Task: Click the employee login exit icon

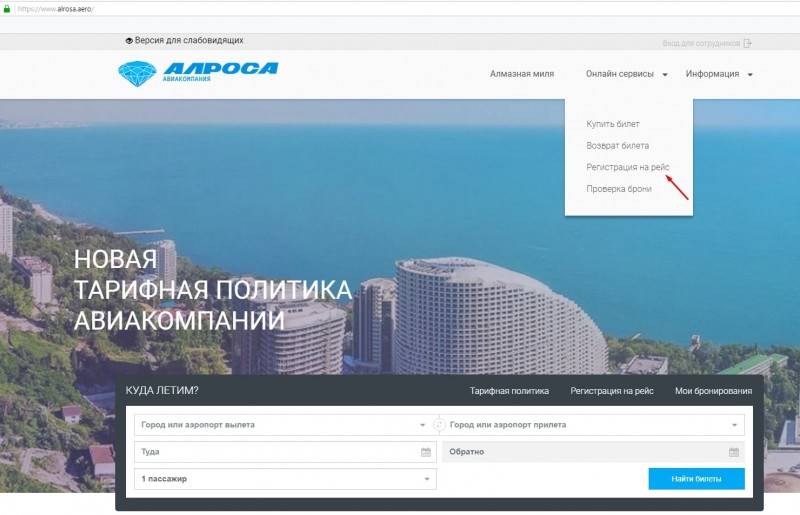Action: pyautogui.click(x=747, y=43)
